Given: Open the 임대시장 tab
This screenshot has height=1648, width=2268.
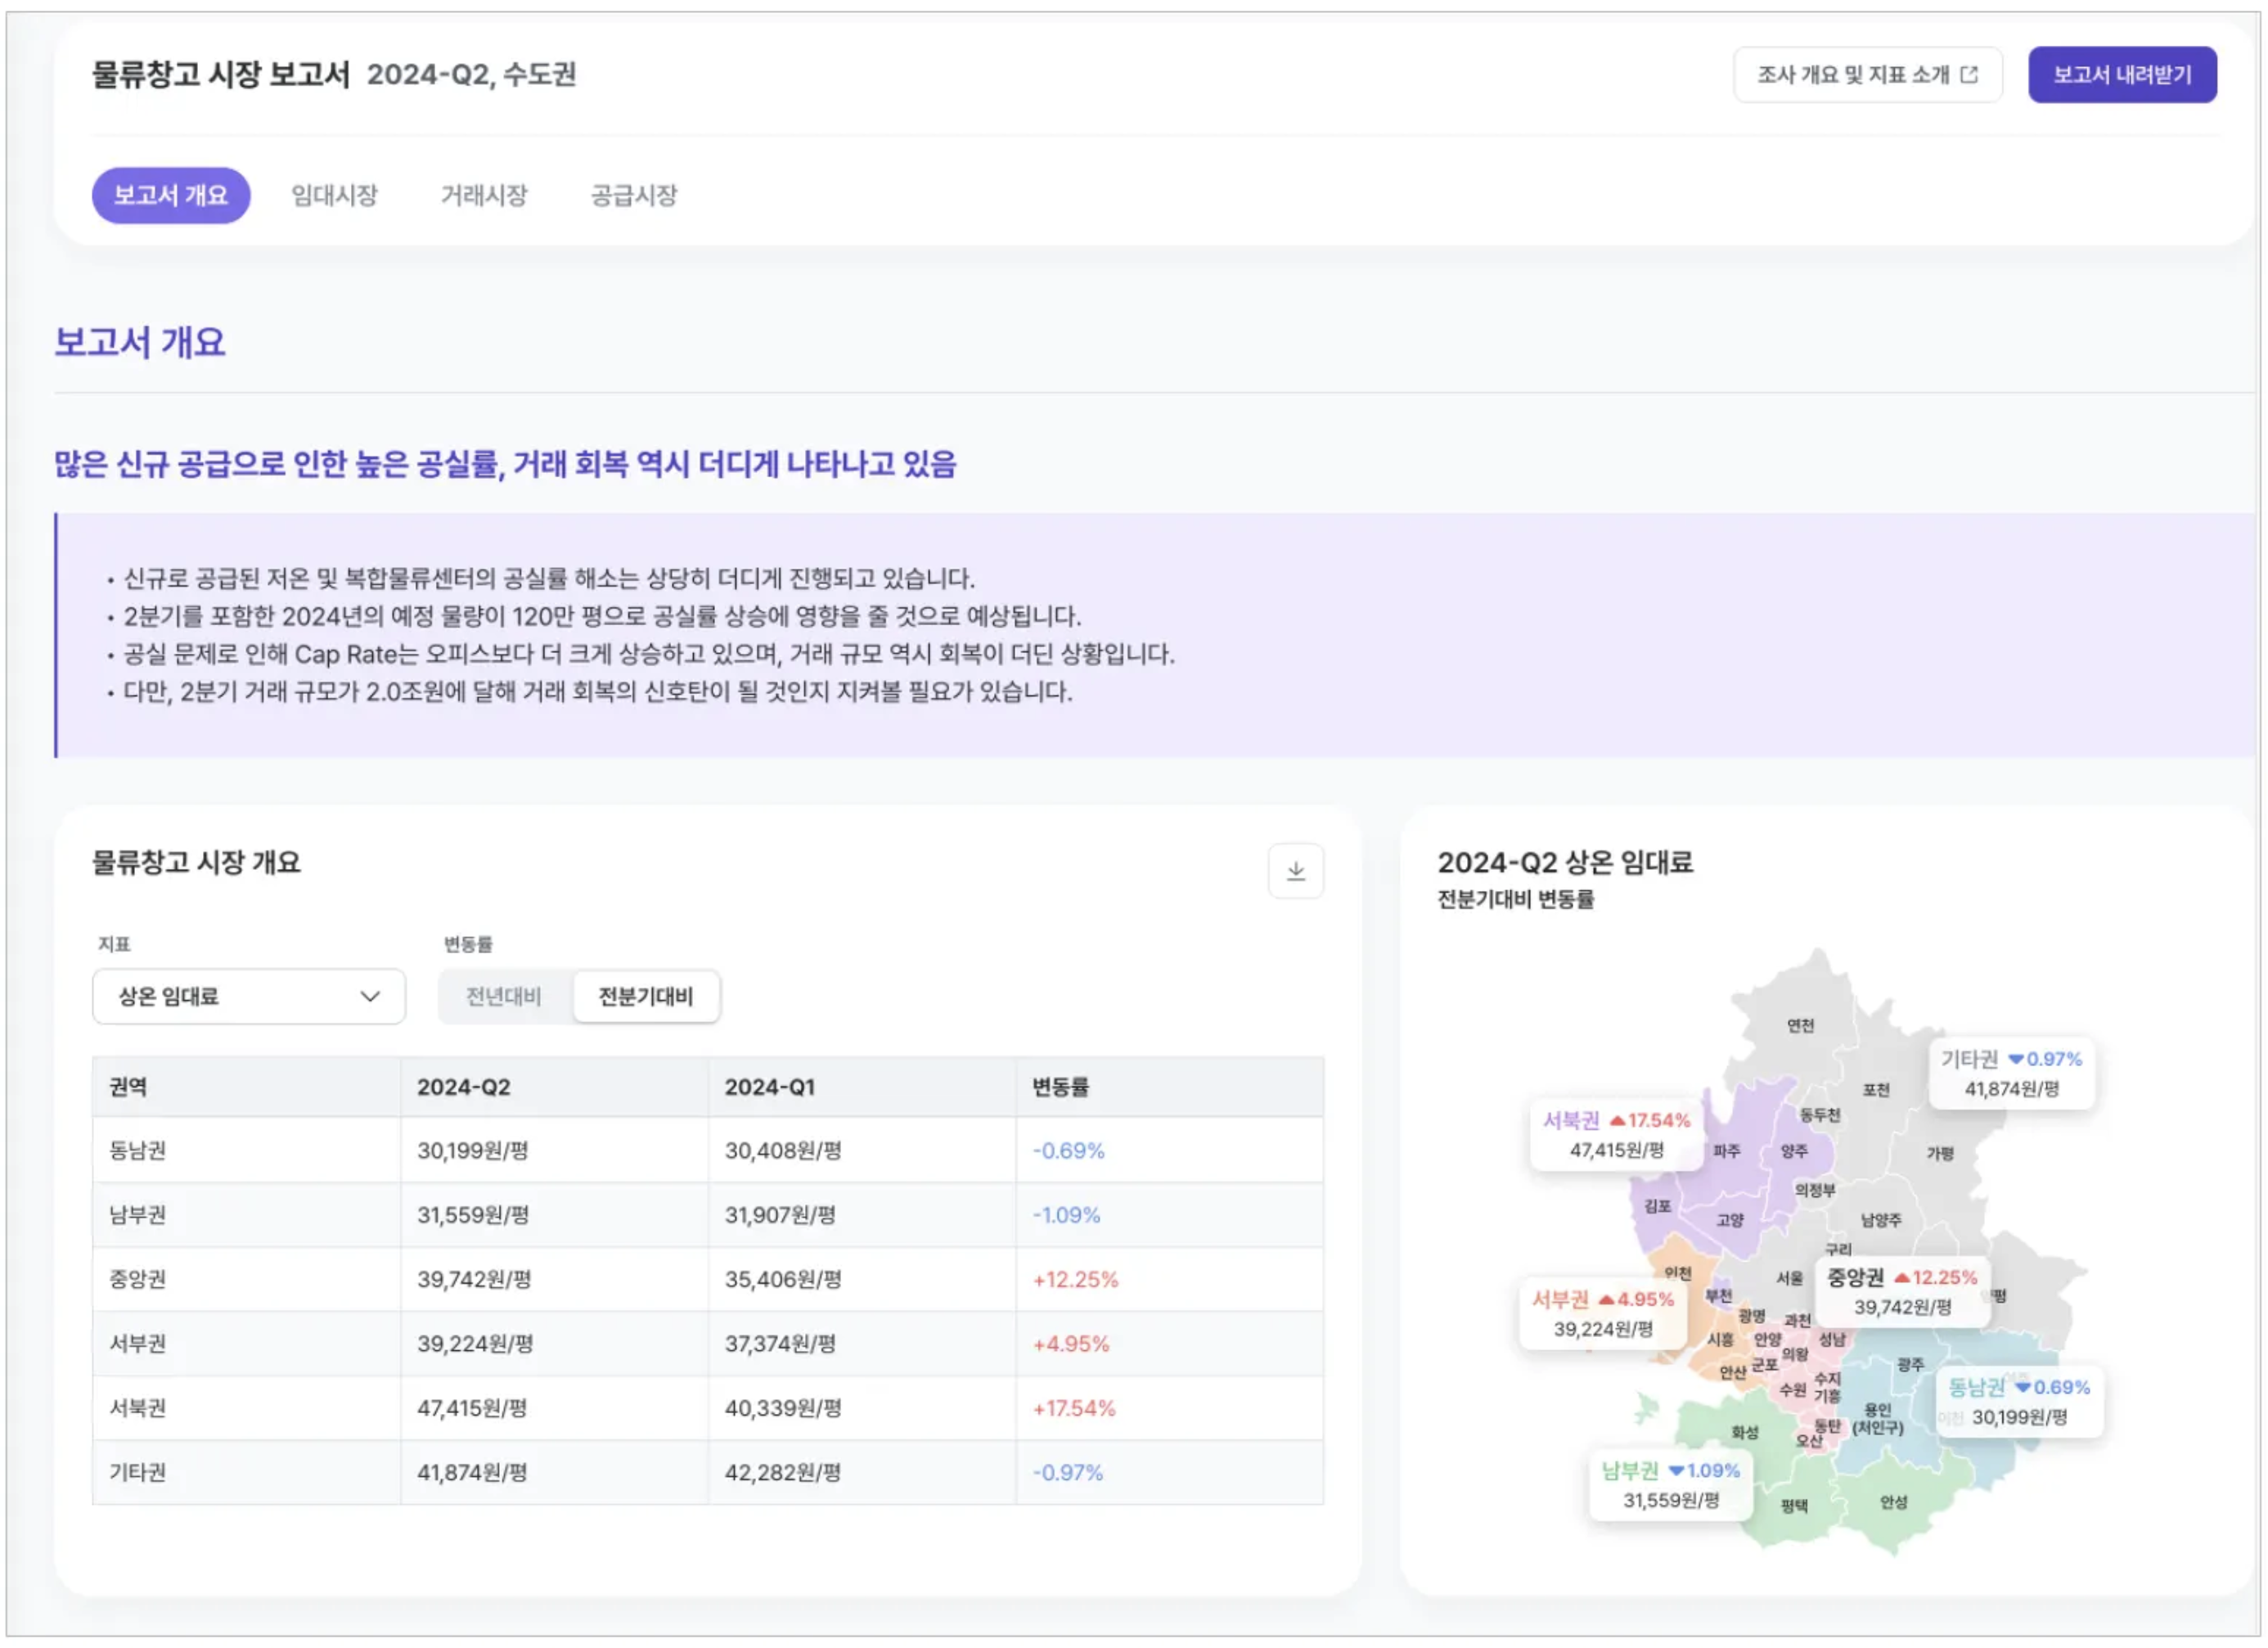Looking at the screenshot, I should (334, 196).
